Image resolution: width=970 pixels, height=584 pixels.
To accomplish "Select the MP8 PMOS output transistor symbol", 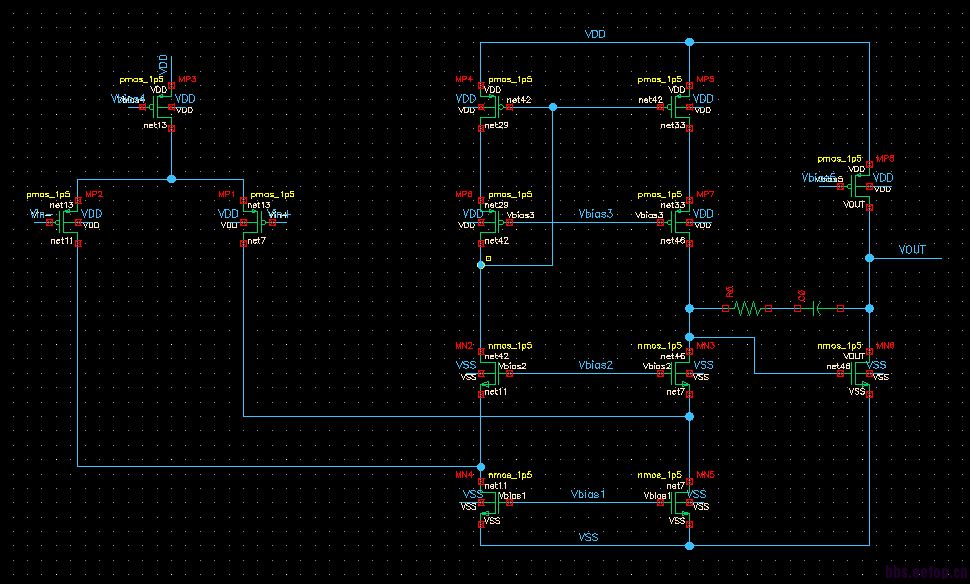I will point(857,186).
